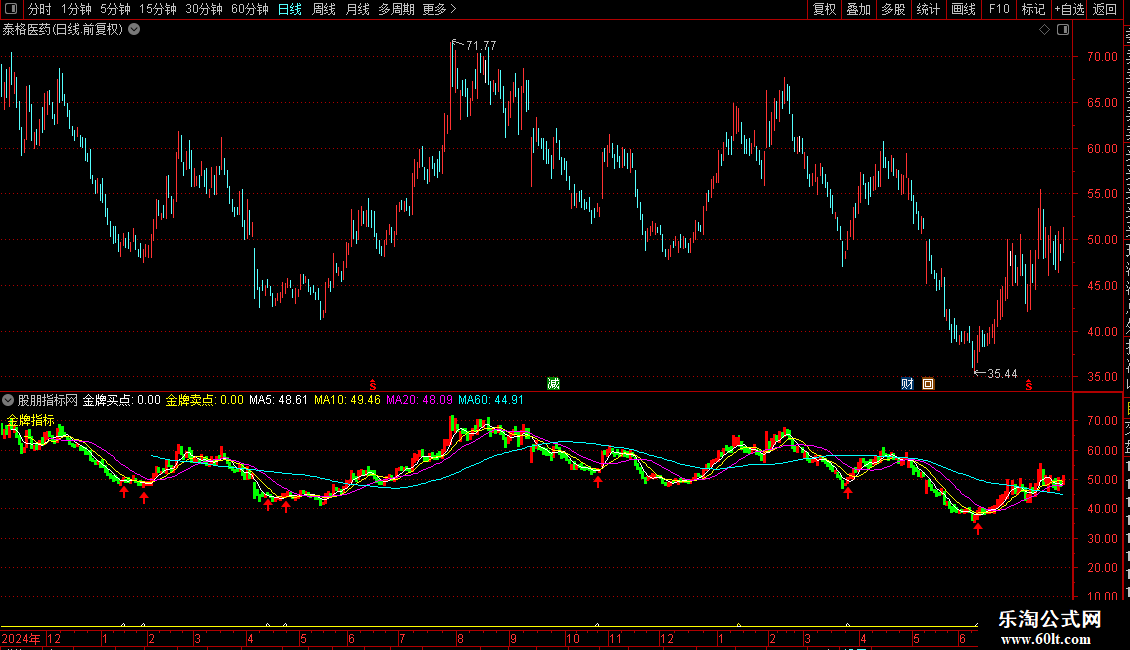1130x650 pixels.
Task: Click the 多股 multi-stock button
Action: click(x=894, y=9)
